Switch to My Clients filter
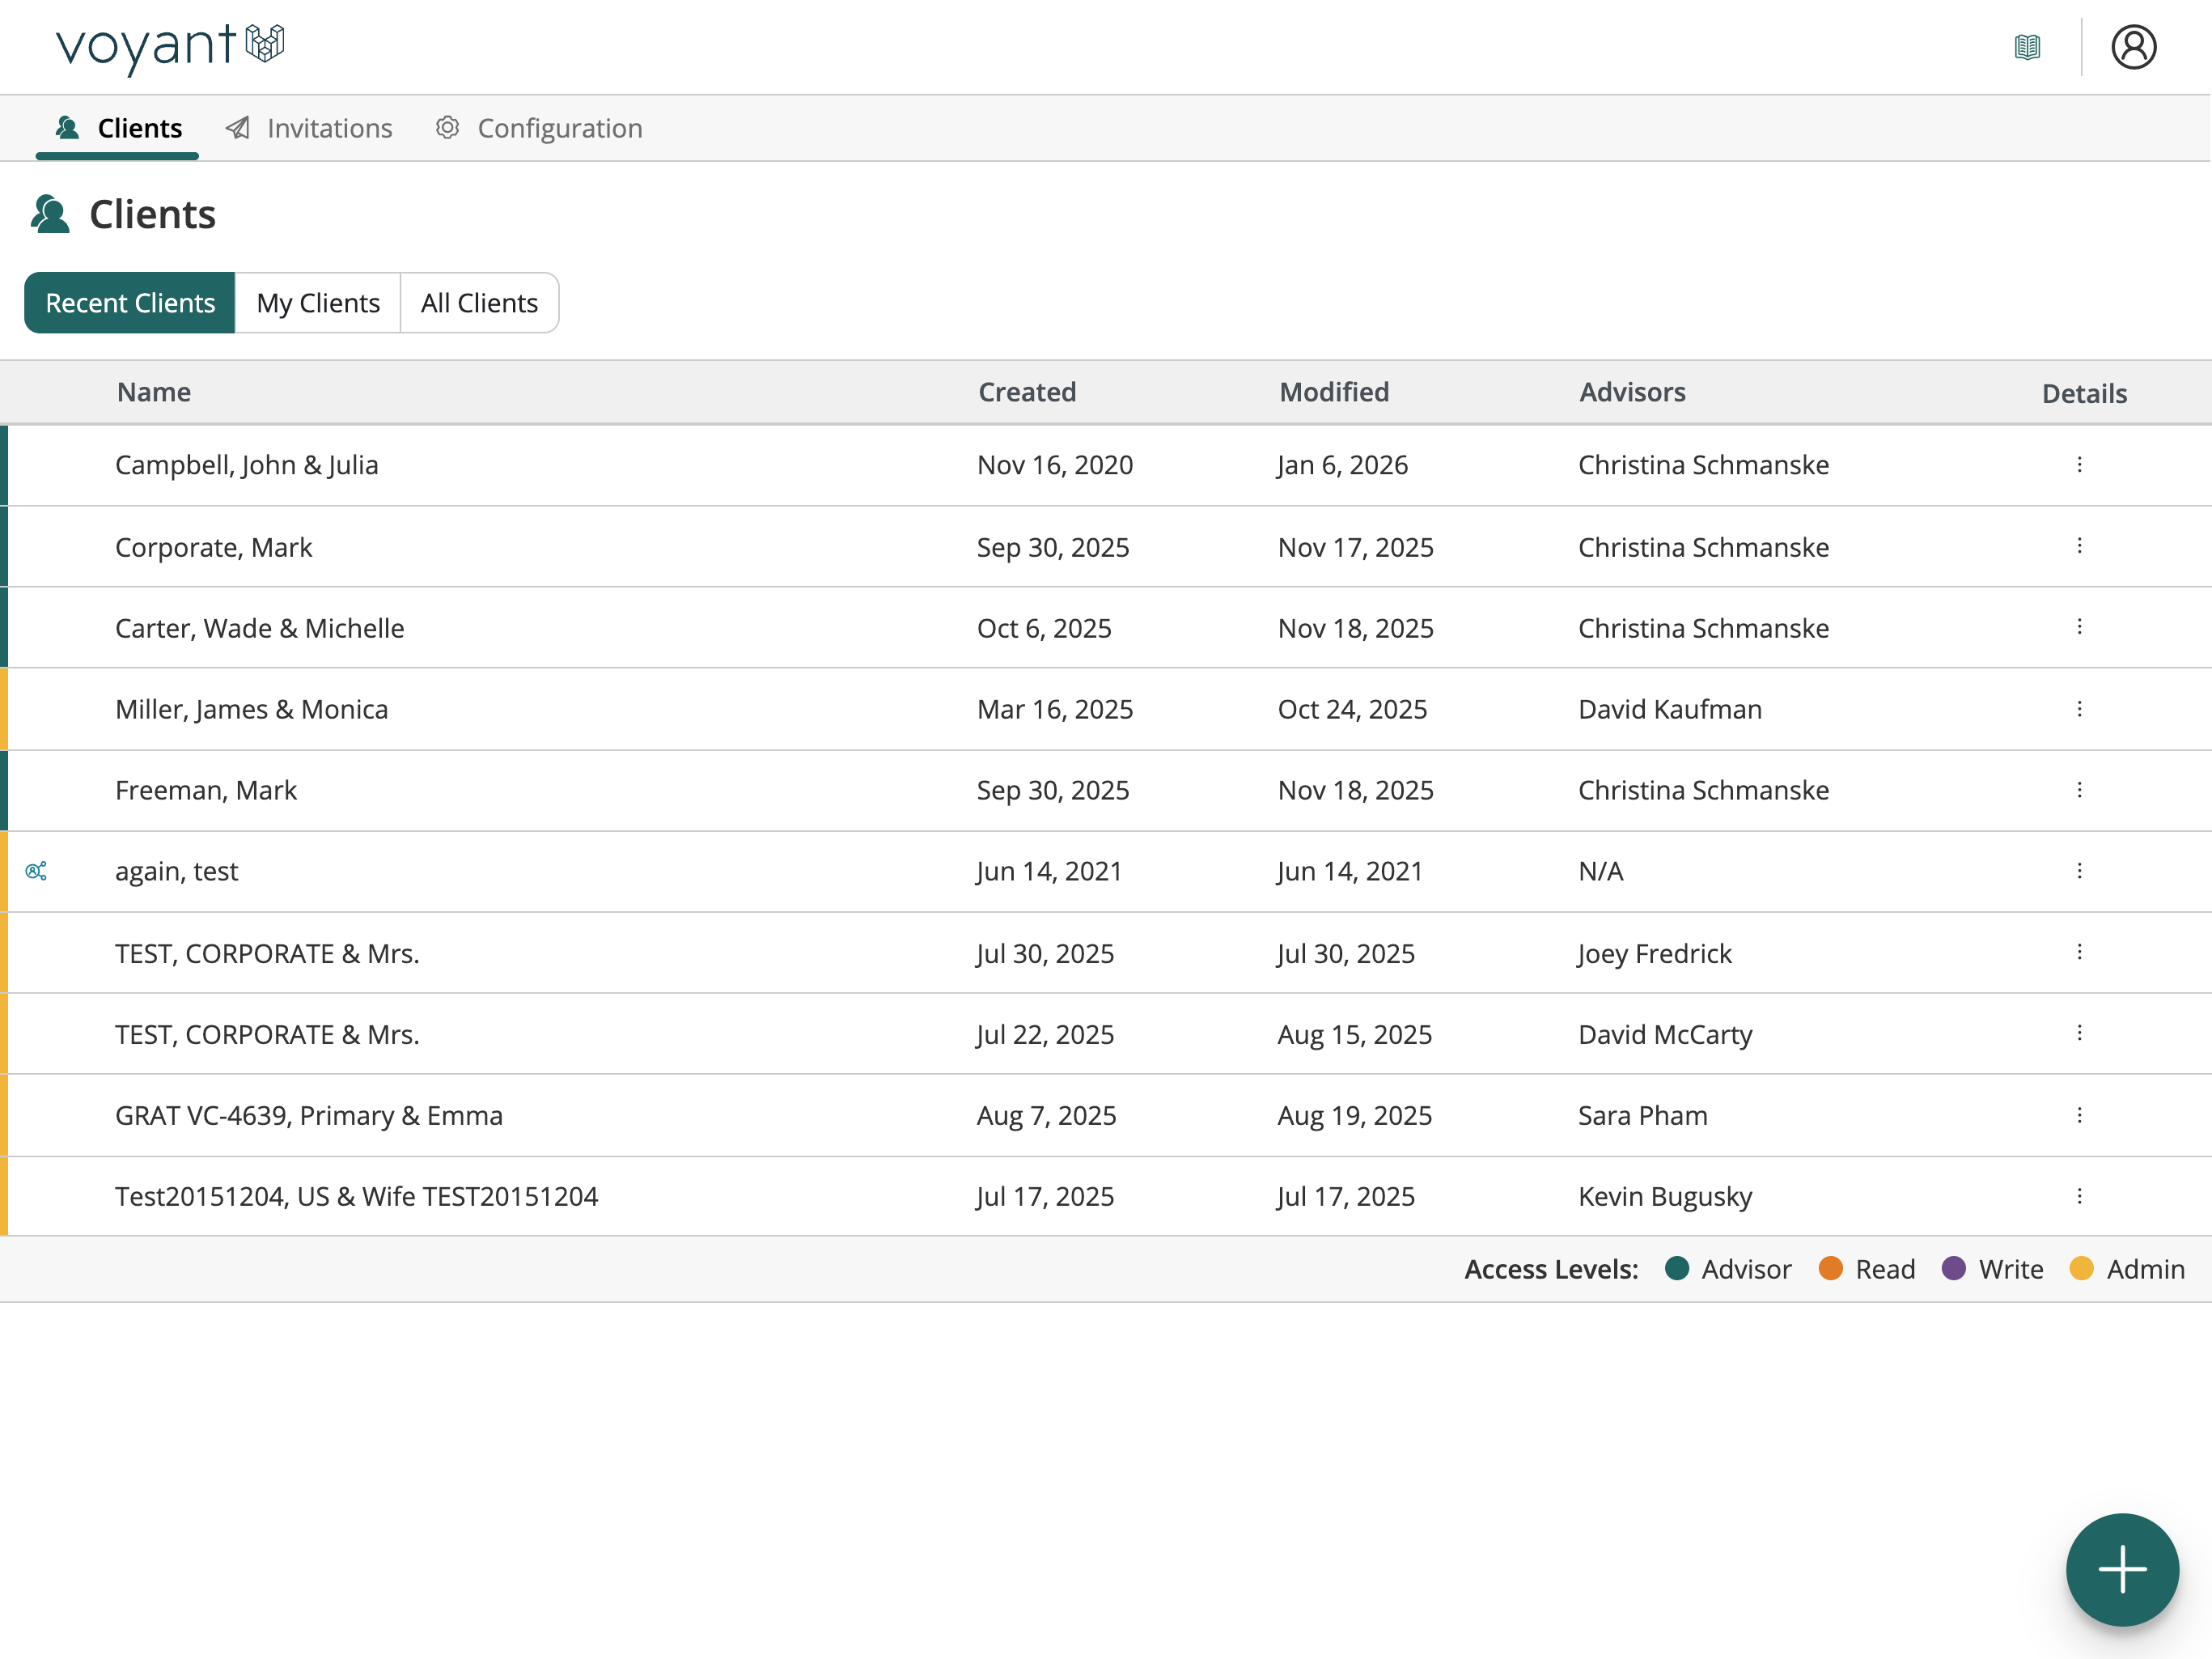The width and height of the screenshot is (2212, 1659). [x=318, y=303]
